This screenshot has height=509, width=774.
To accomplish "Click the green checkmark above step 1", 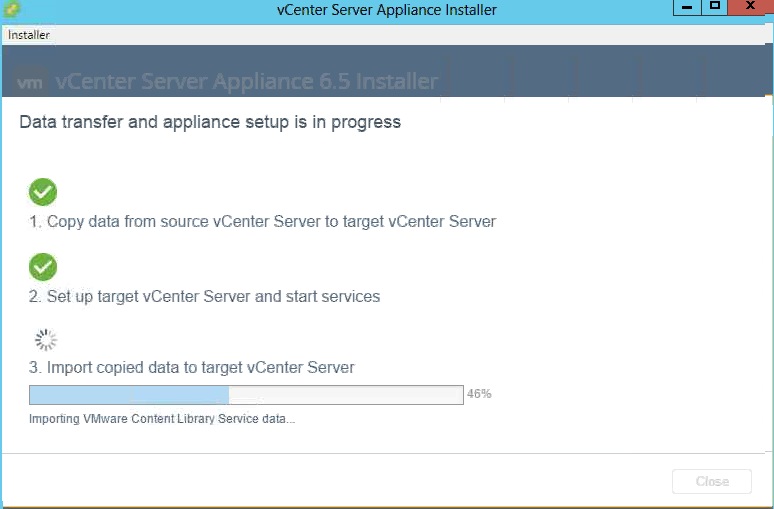I will pyautogui.click(x=43, y=192).
